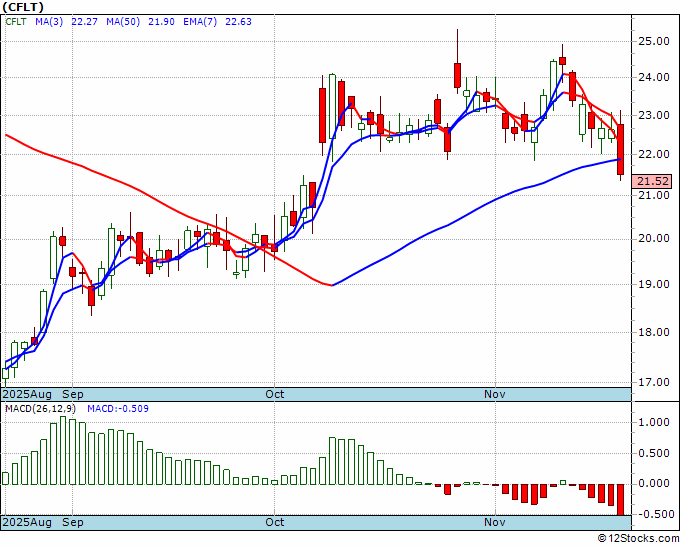Click Nov on price chart time axis
680x546 pixels.
(x=495, y=394)
